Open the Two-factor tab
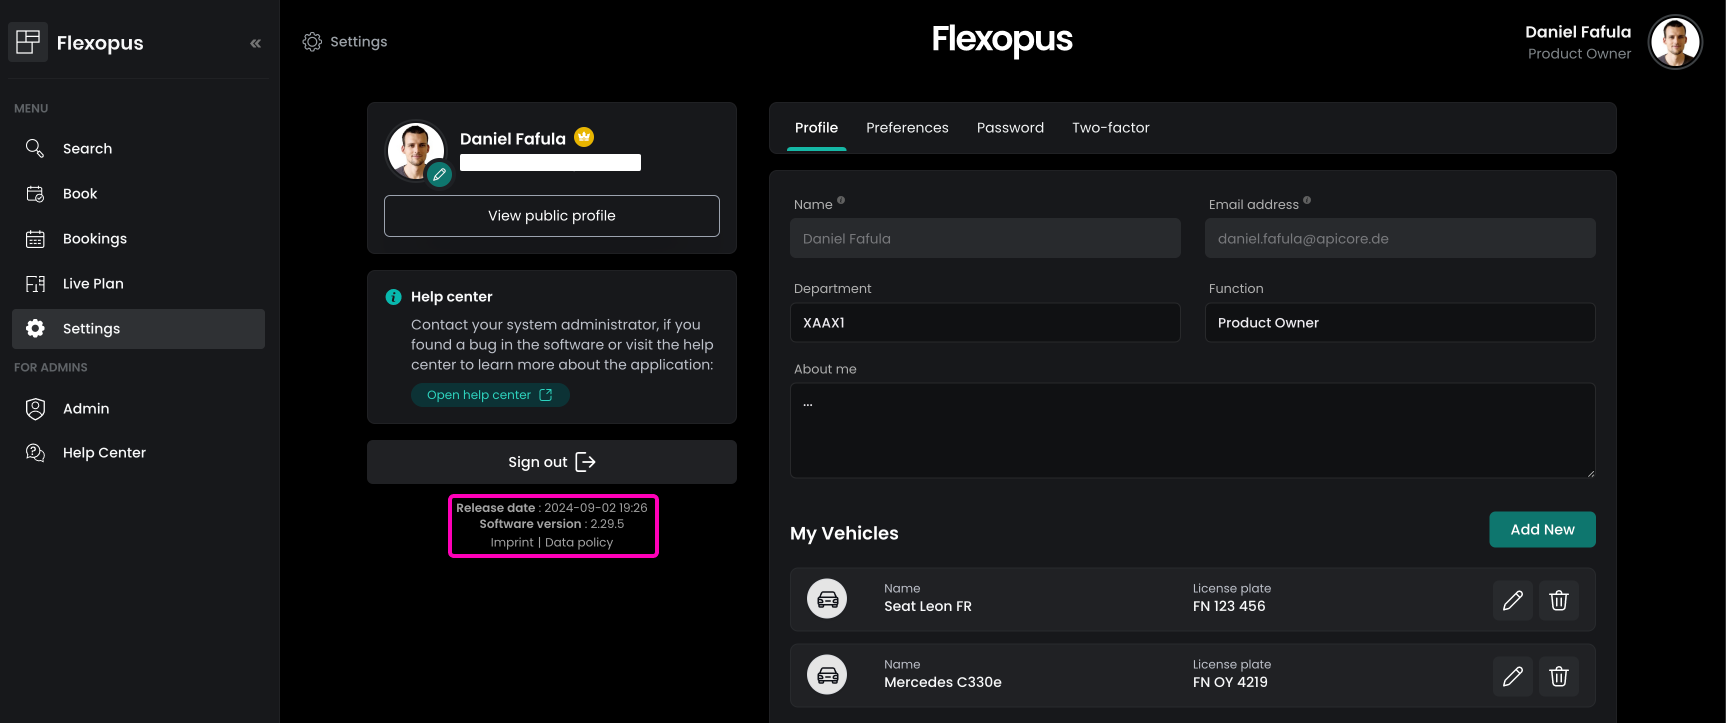 coord(1110,128)
